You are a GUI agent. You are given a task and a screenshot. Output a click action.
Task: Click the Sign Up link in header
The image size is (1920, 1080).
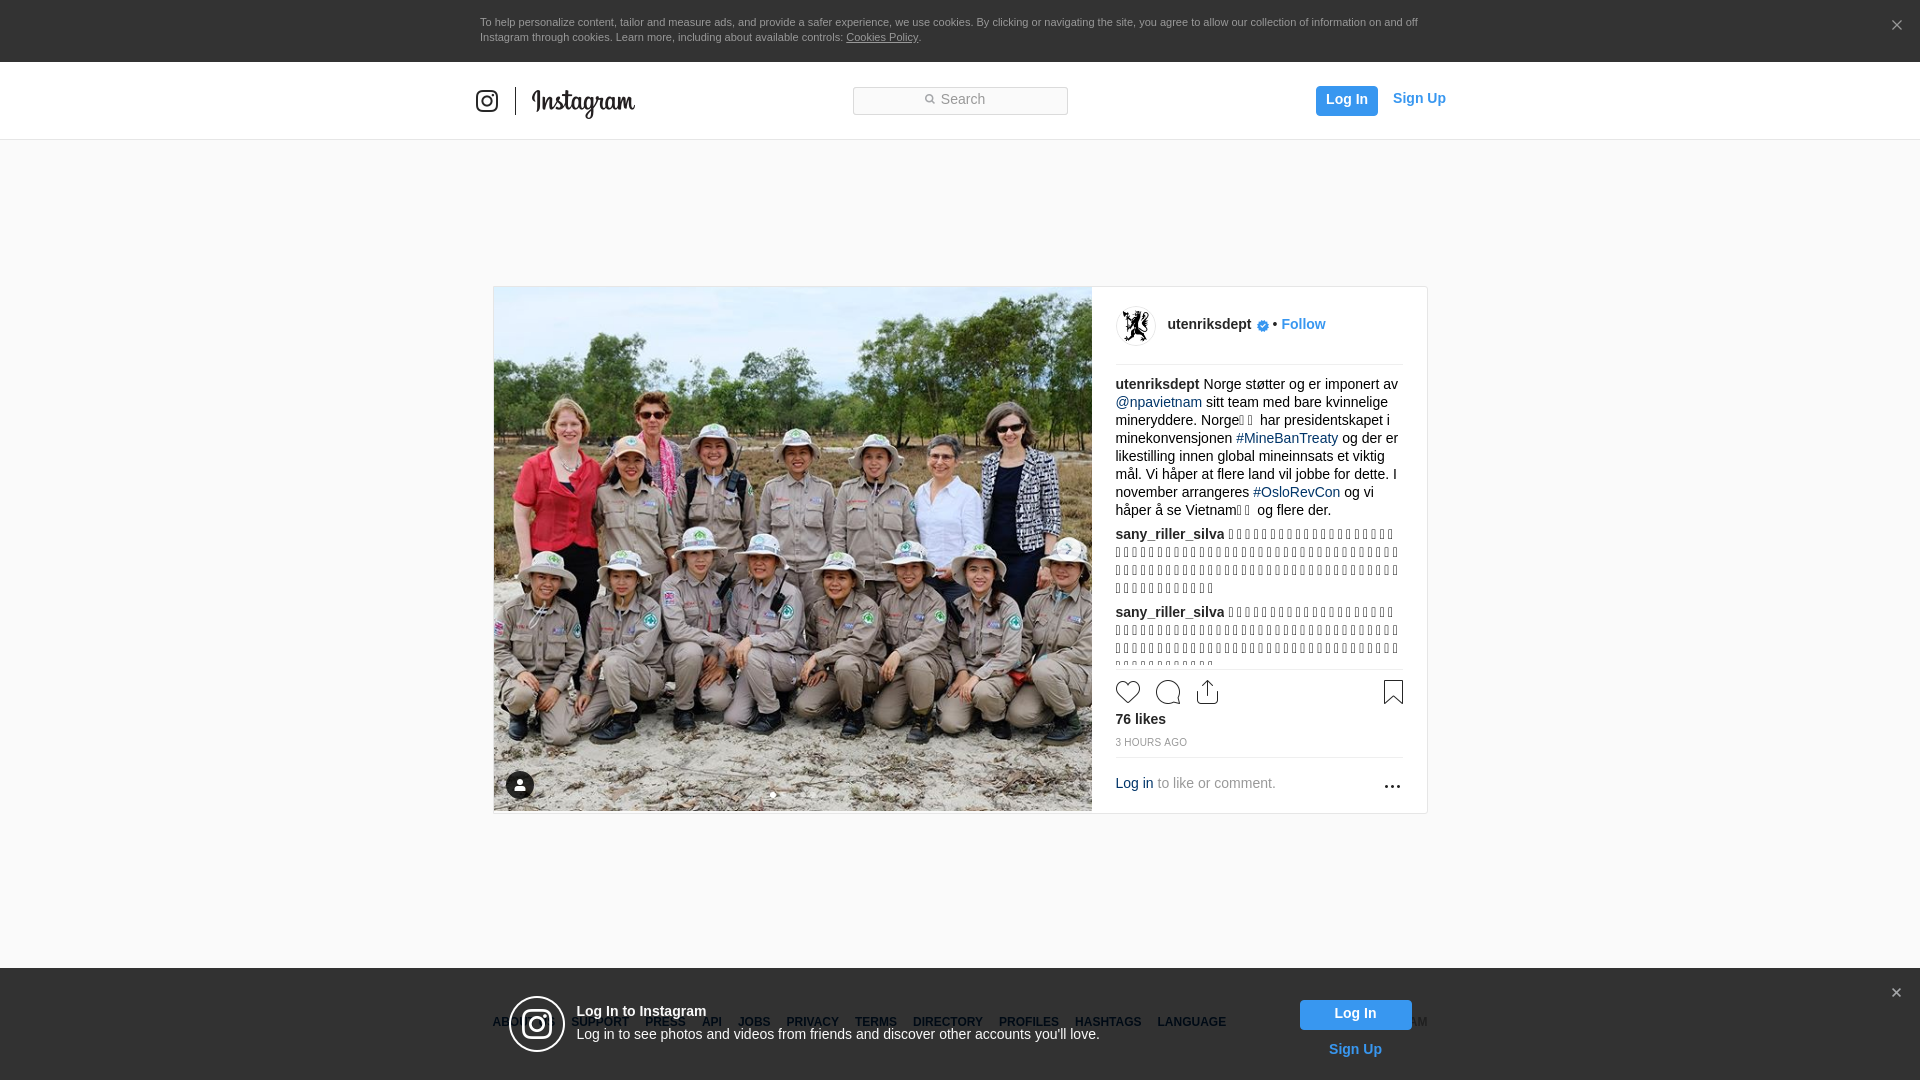1419,98
